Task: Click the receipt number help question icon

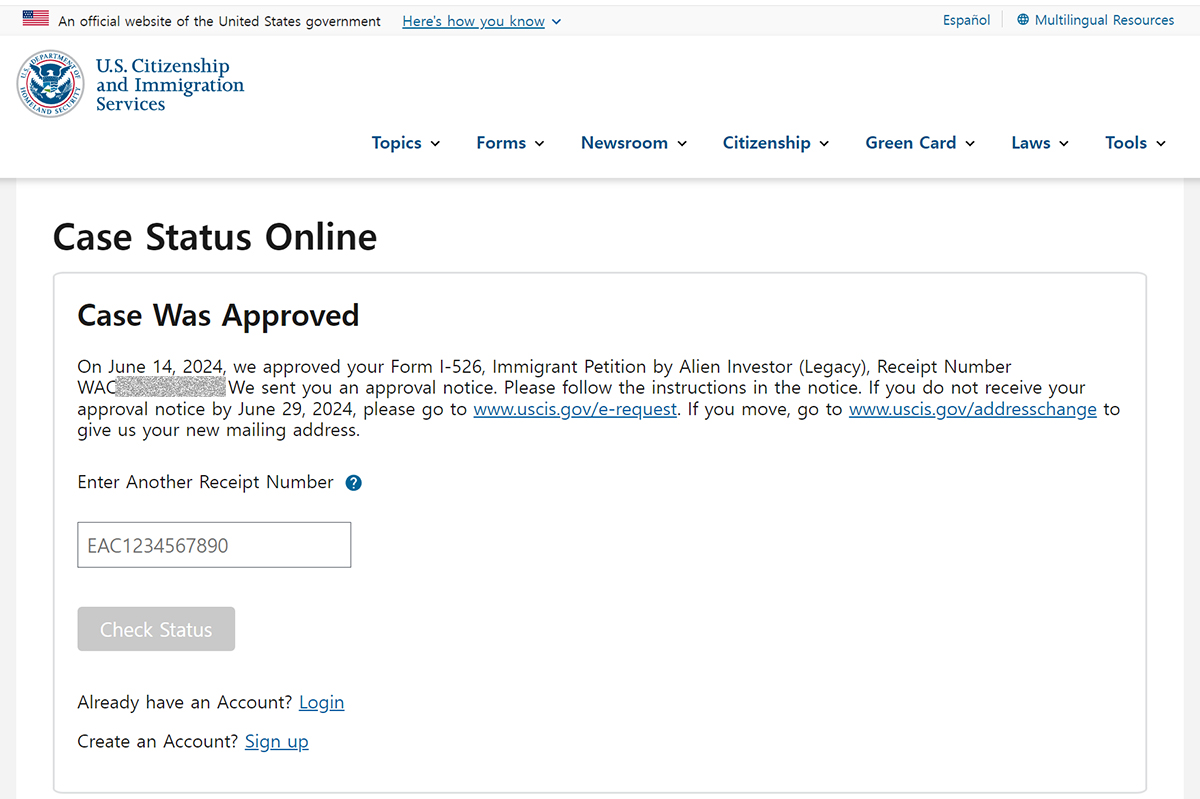Action: coord(353,483)
